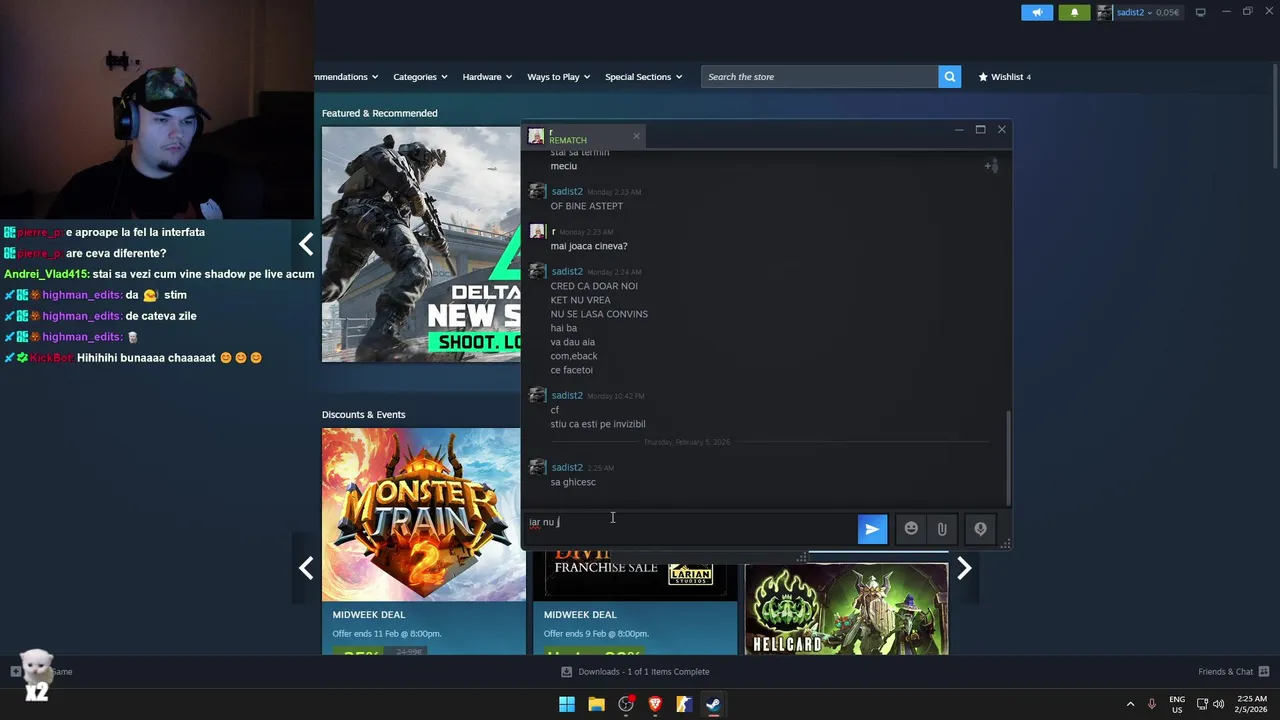Open the Windows Start menu

point(567,704)
